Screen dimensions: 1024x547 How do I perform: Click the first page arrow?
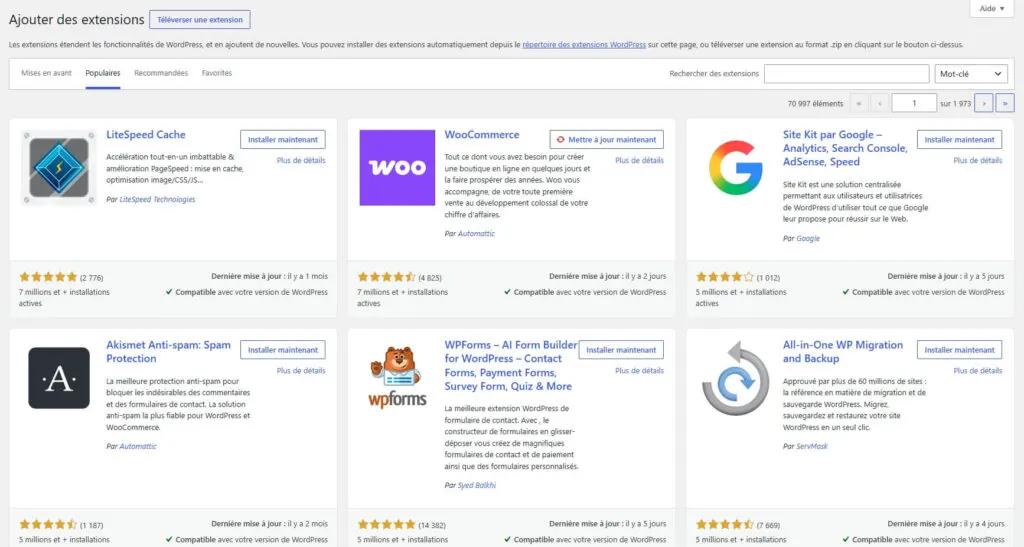[x=859, y=103]
